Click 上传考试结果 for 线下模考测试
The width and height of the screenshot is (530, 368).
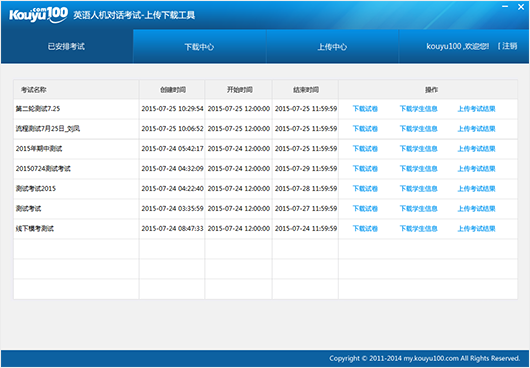pyautogui.click(x=476, y=228)
